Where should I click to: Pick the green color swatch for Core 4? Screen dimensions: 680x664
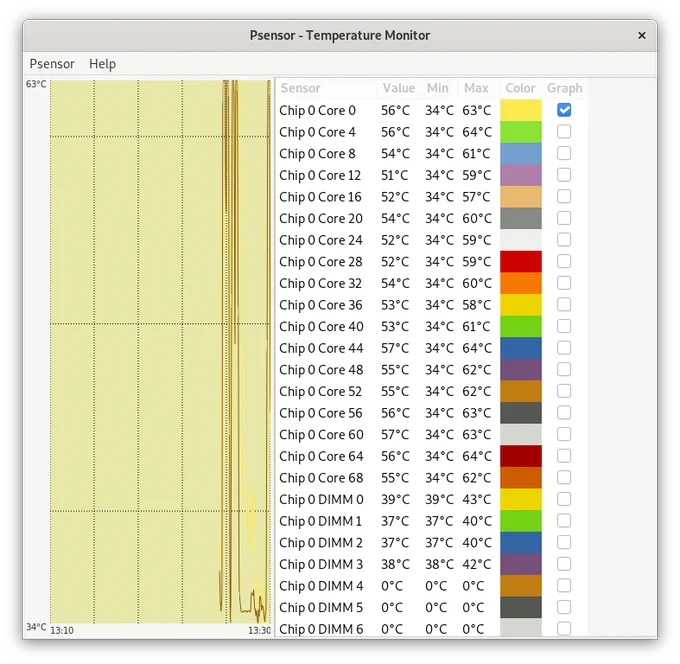pos(521,132)
